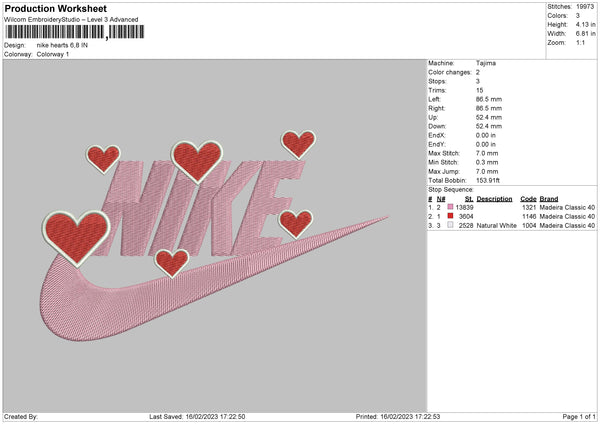The image size is (600, 424).
Task: Select the 'Right:' extent label
Action: pos(436,108)
